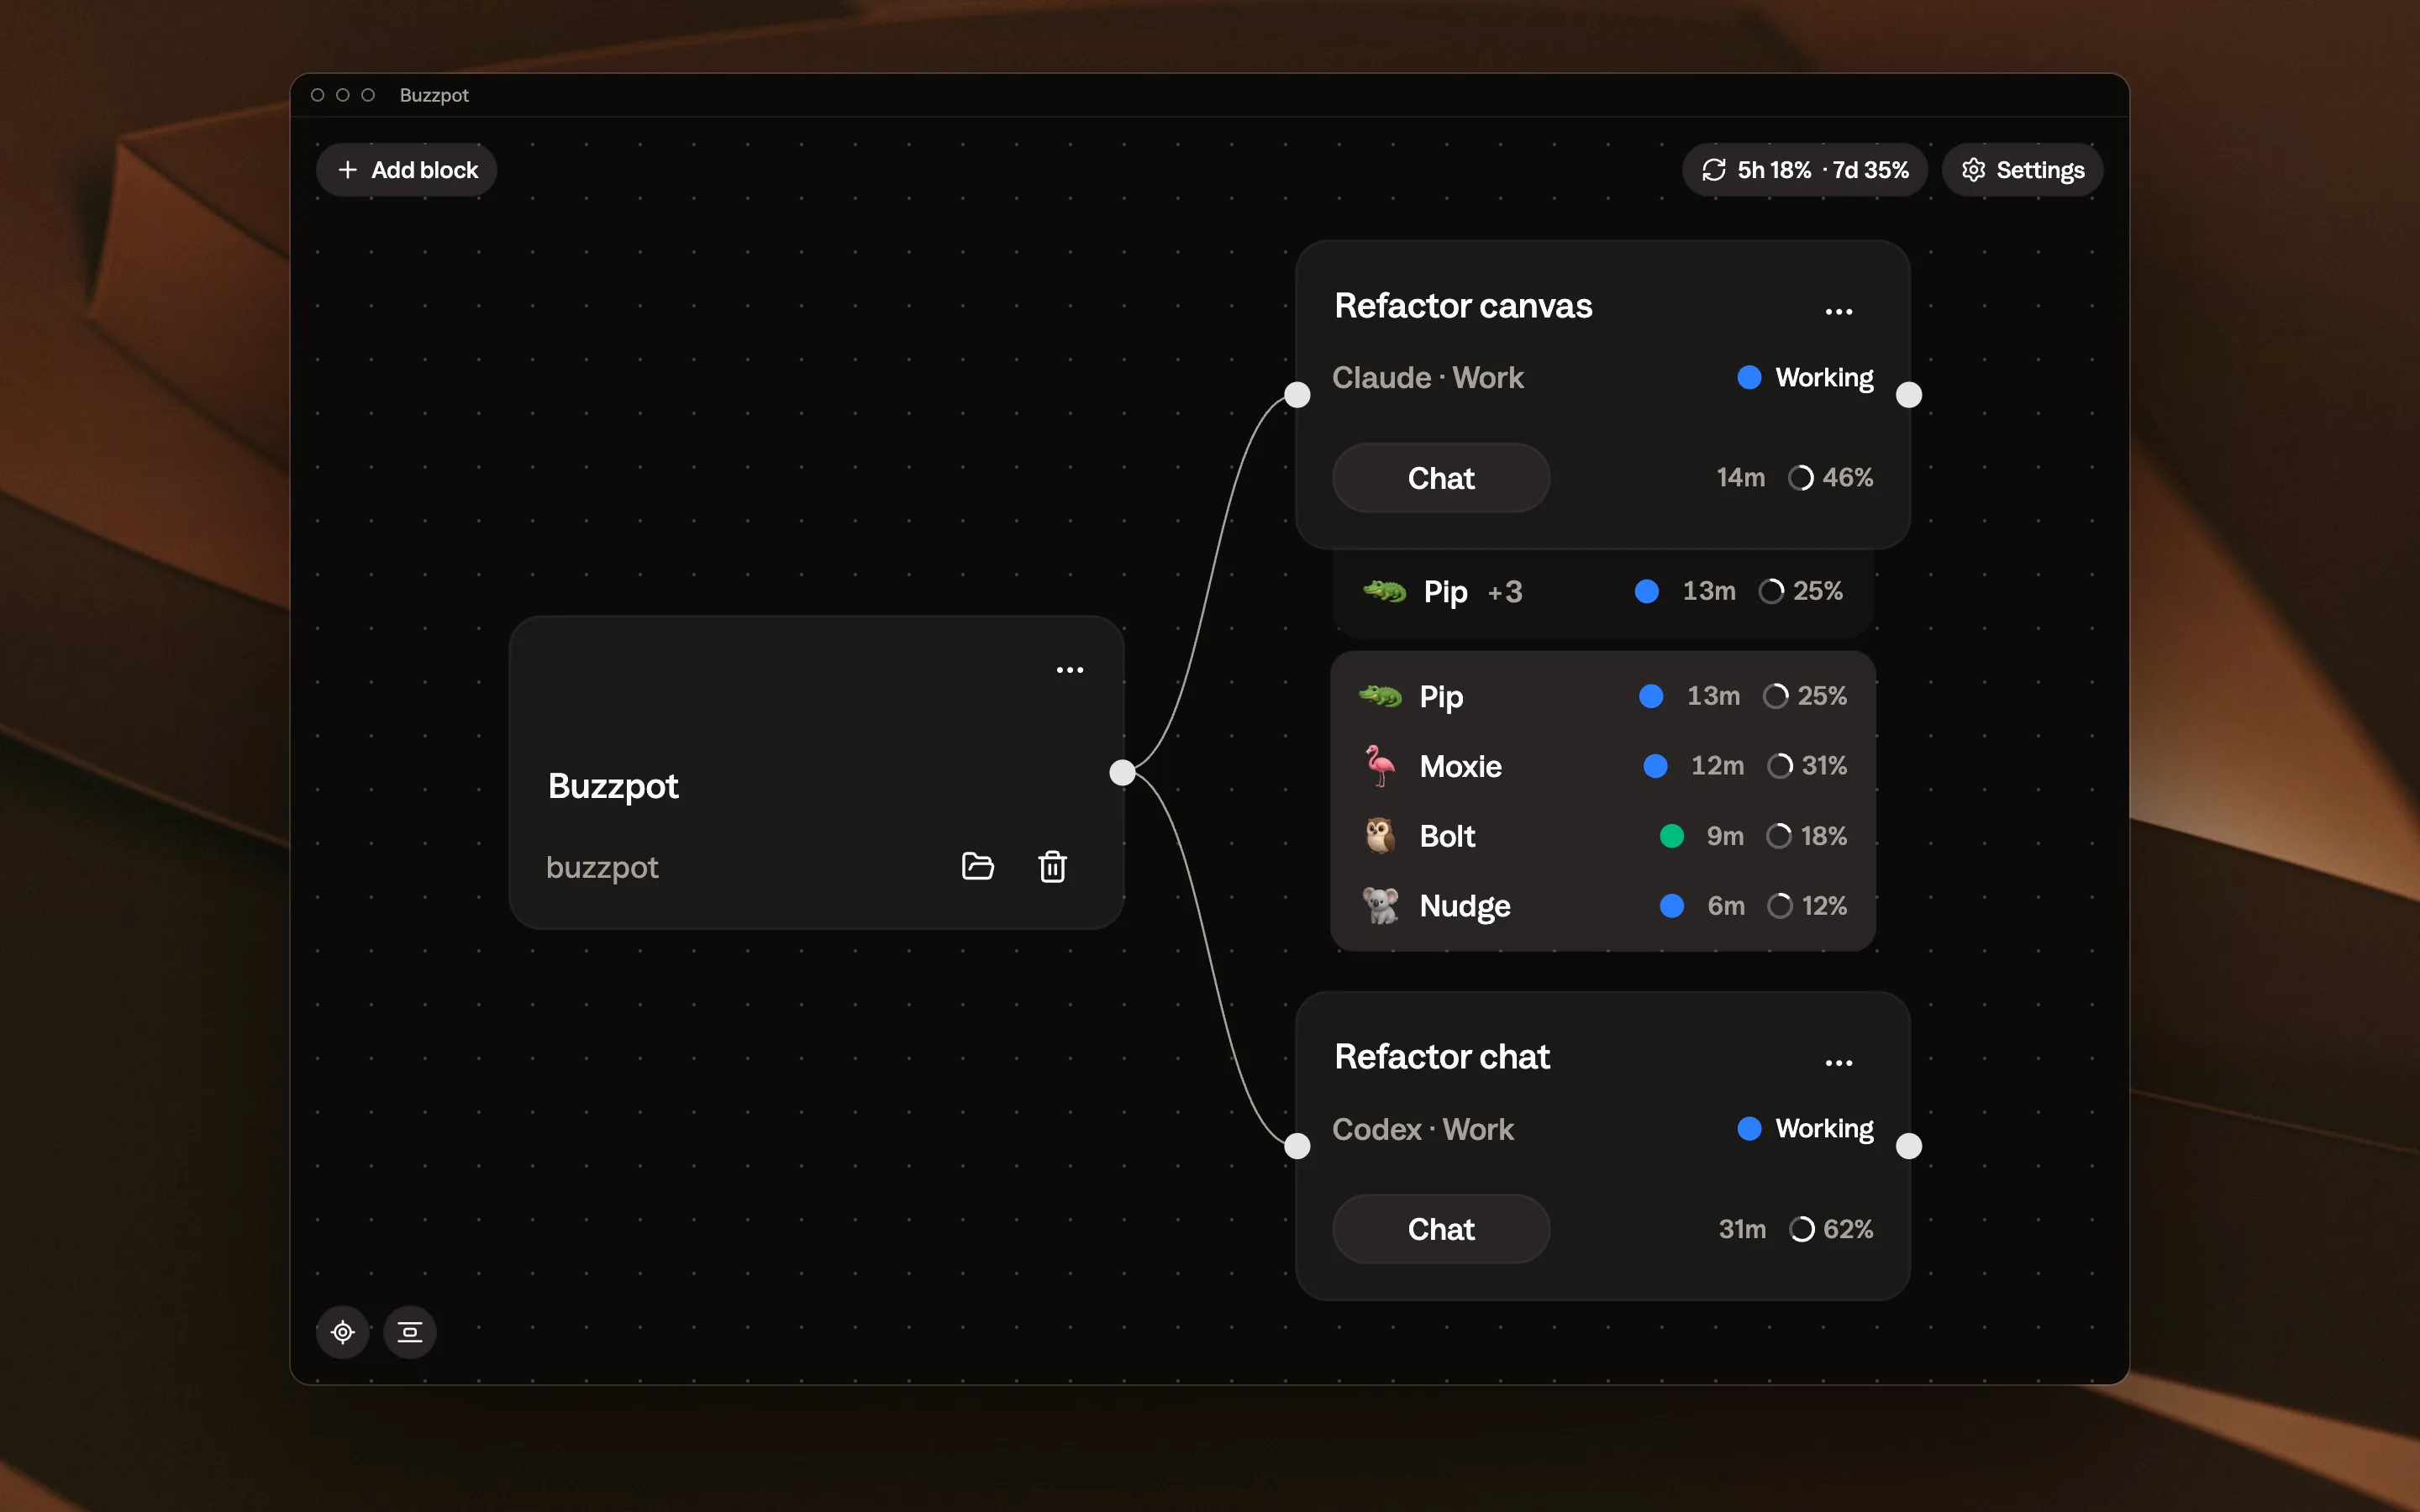Click the buzzpot path text
2420x1512 pixels.
pyautogui.click(x=602, y=868)
